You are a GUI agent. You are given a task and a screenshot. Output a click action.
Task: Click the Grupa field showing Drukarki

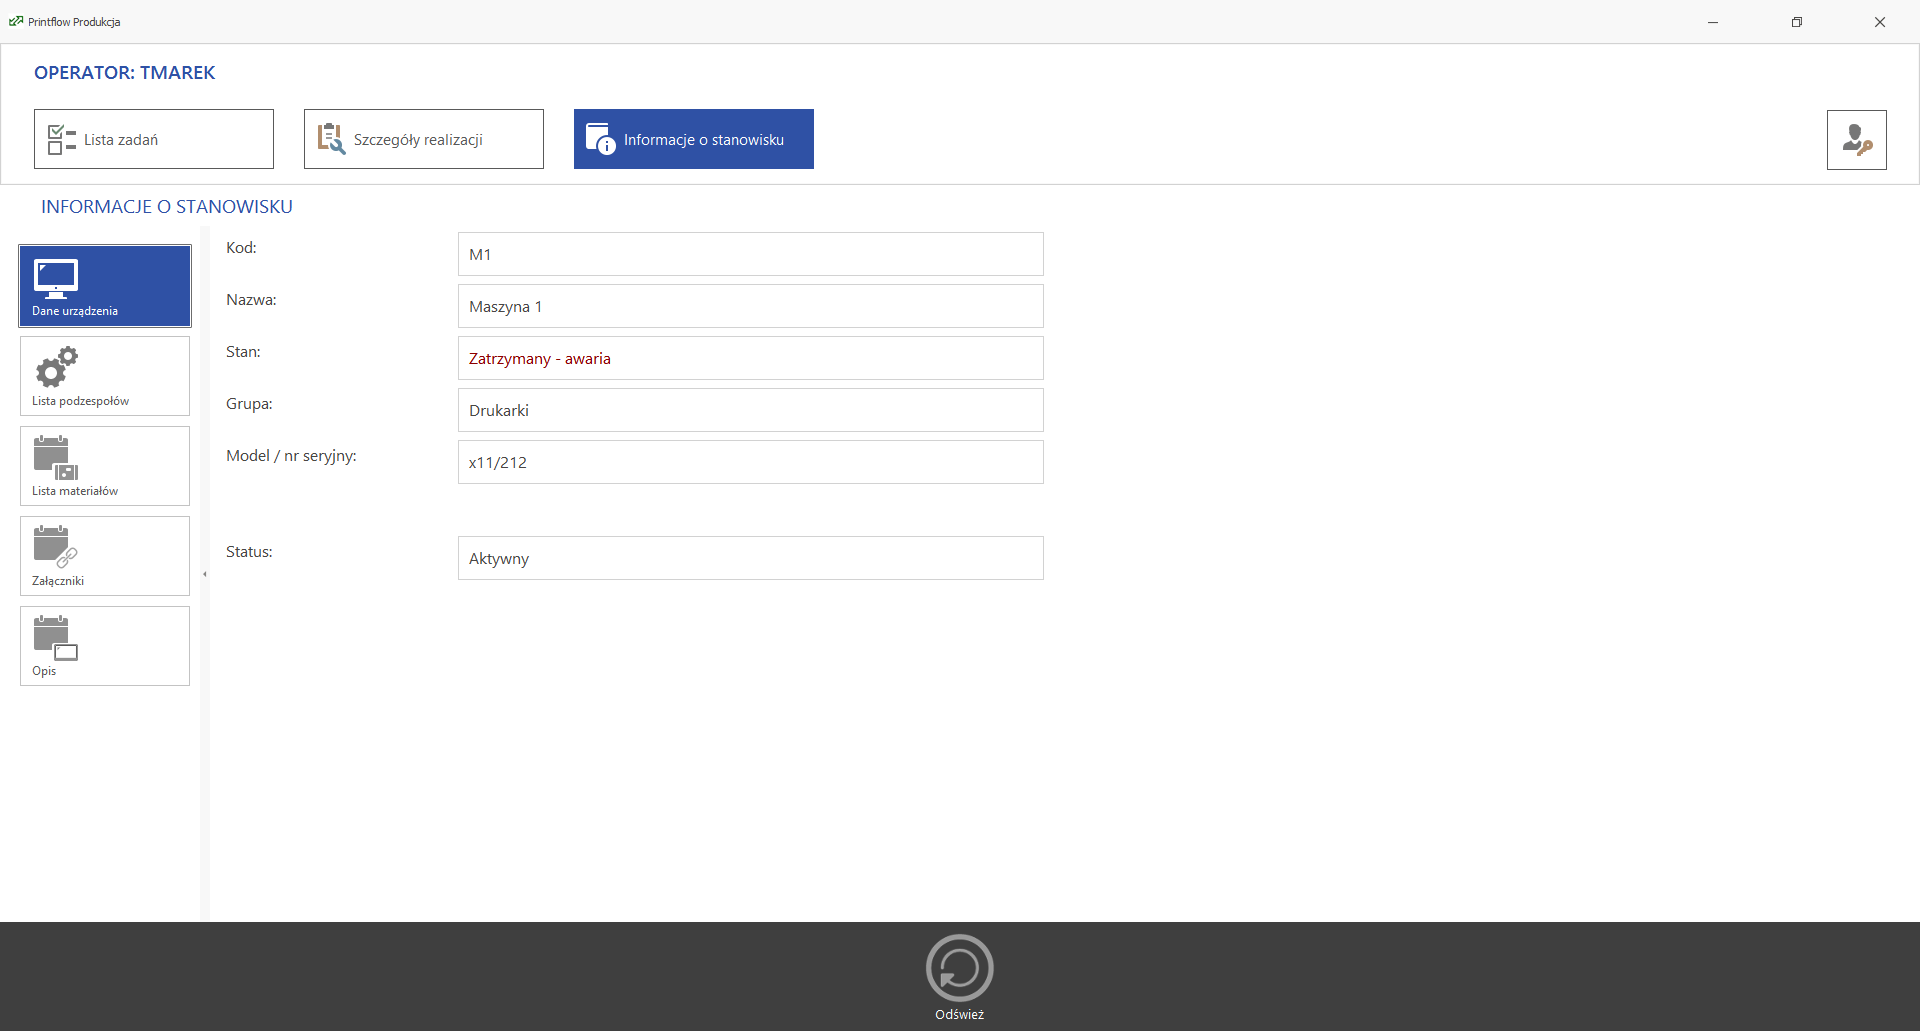coord(750,410)
